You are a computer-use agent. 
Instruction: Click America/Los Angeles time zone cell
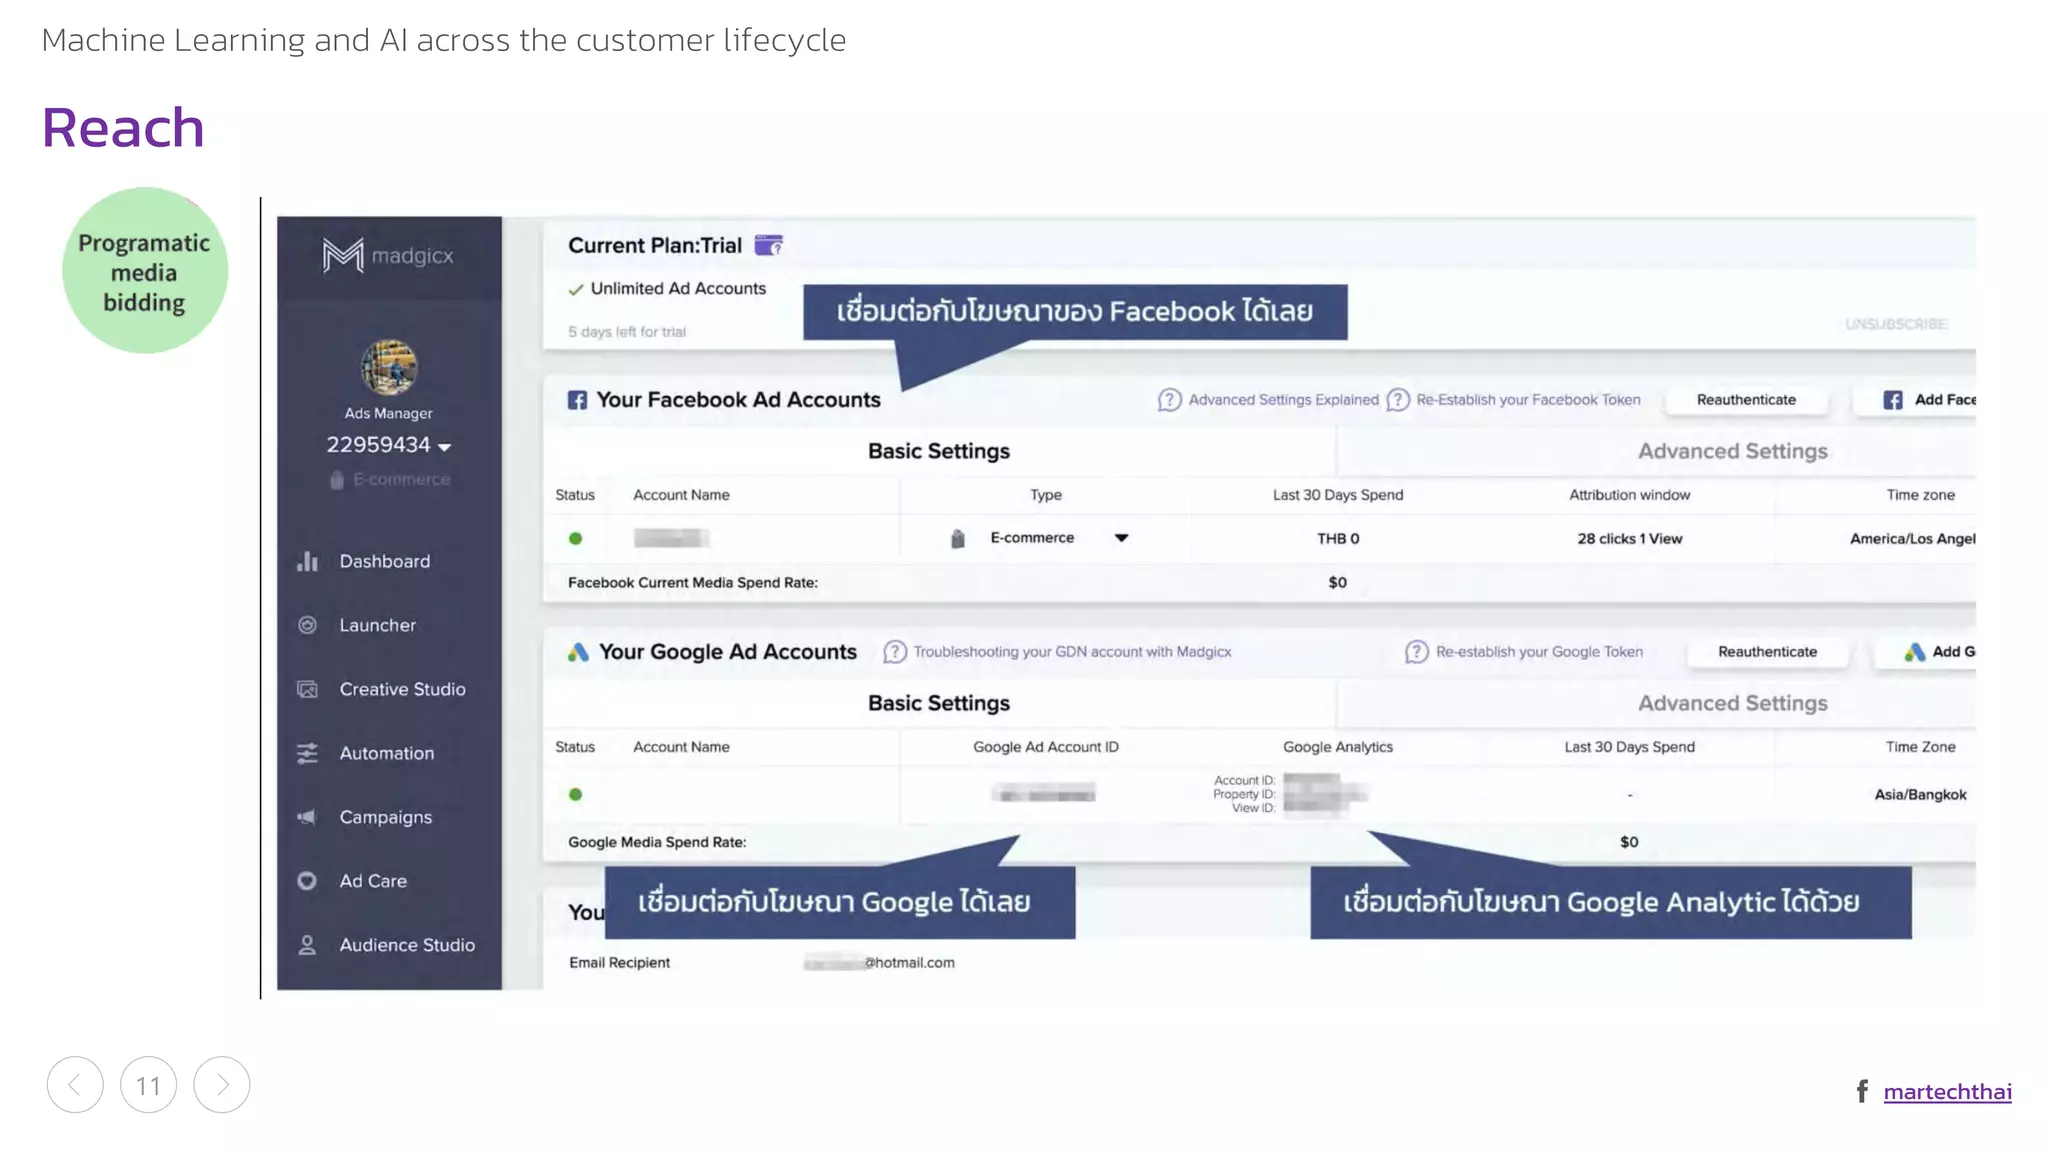1912,539
